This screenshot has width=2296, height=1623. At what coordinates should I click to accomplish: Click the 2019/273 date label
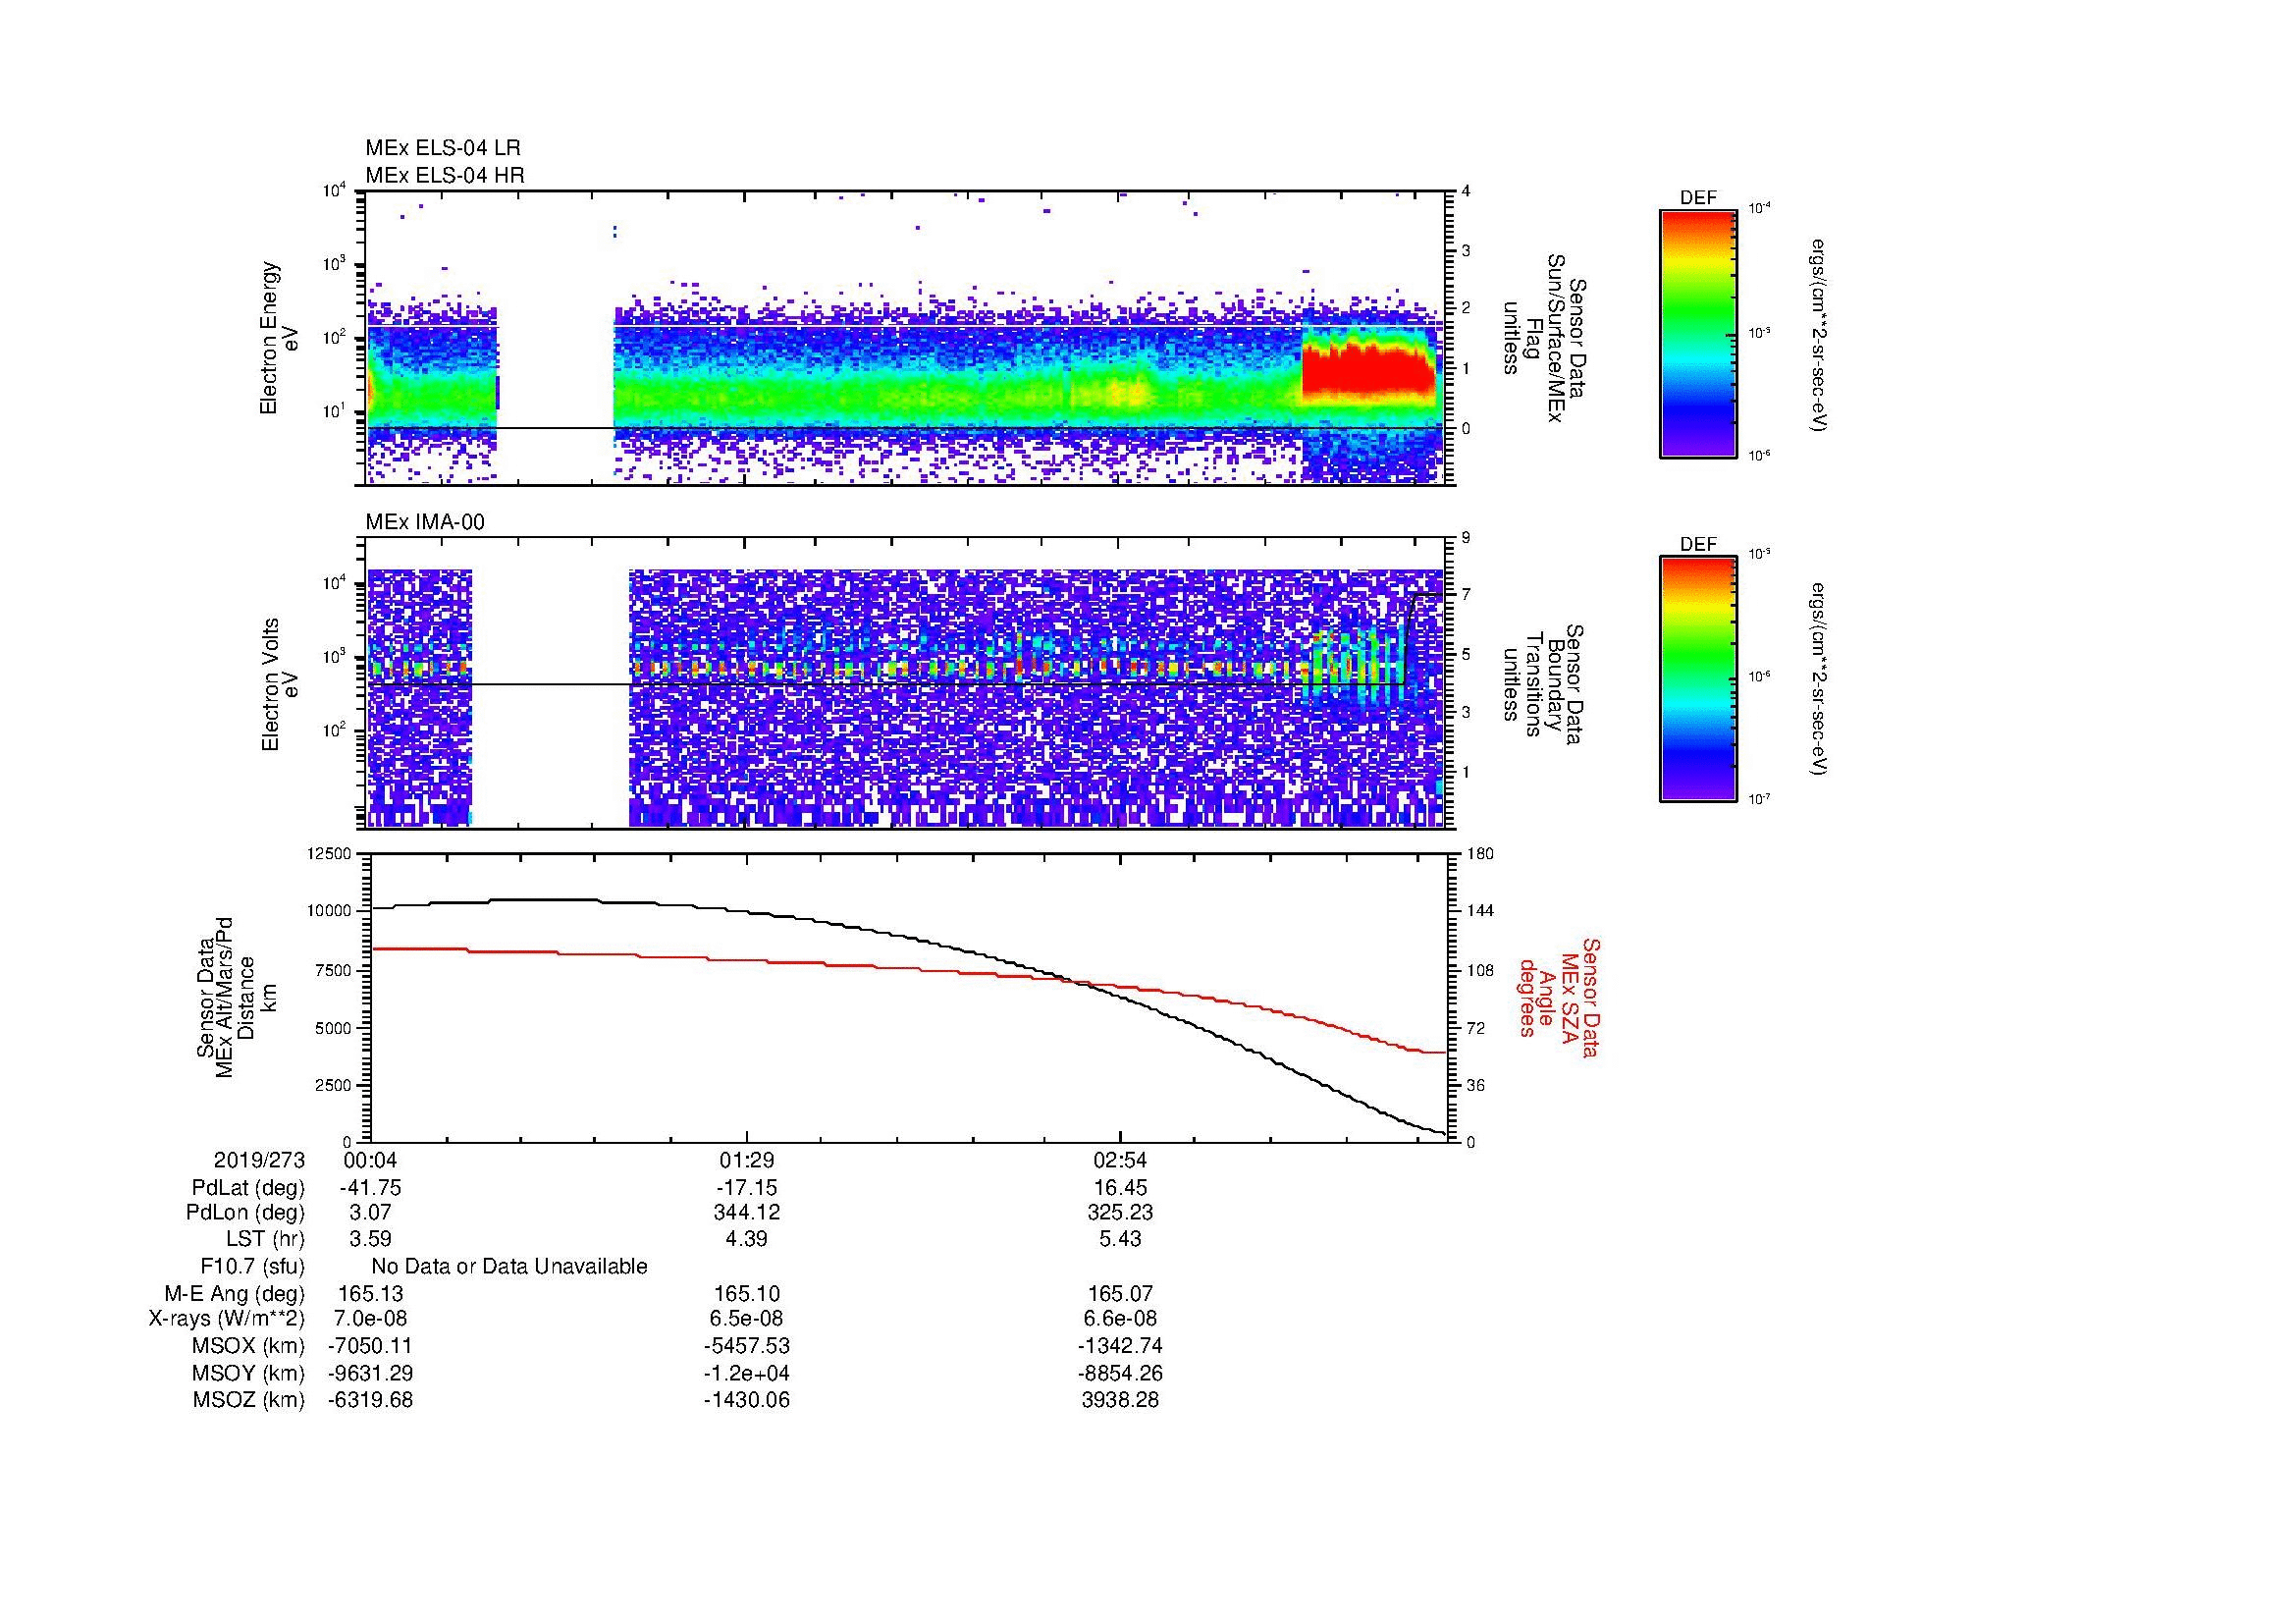coord(259,1160)
